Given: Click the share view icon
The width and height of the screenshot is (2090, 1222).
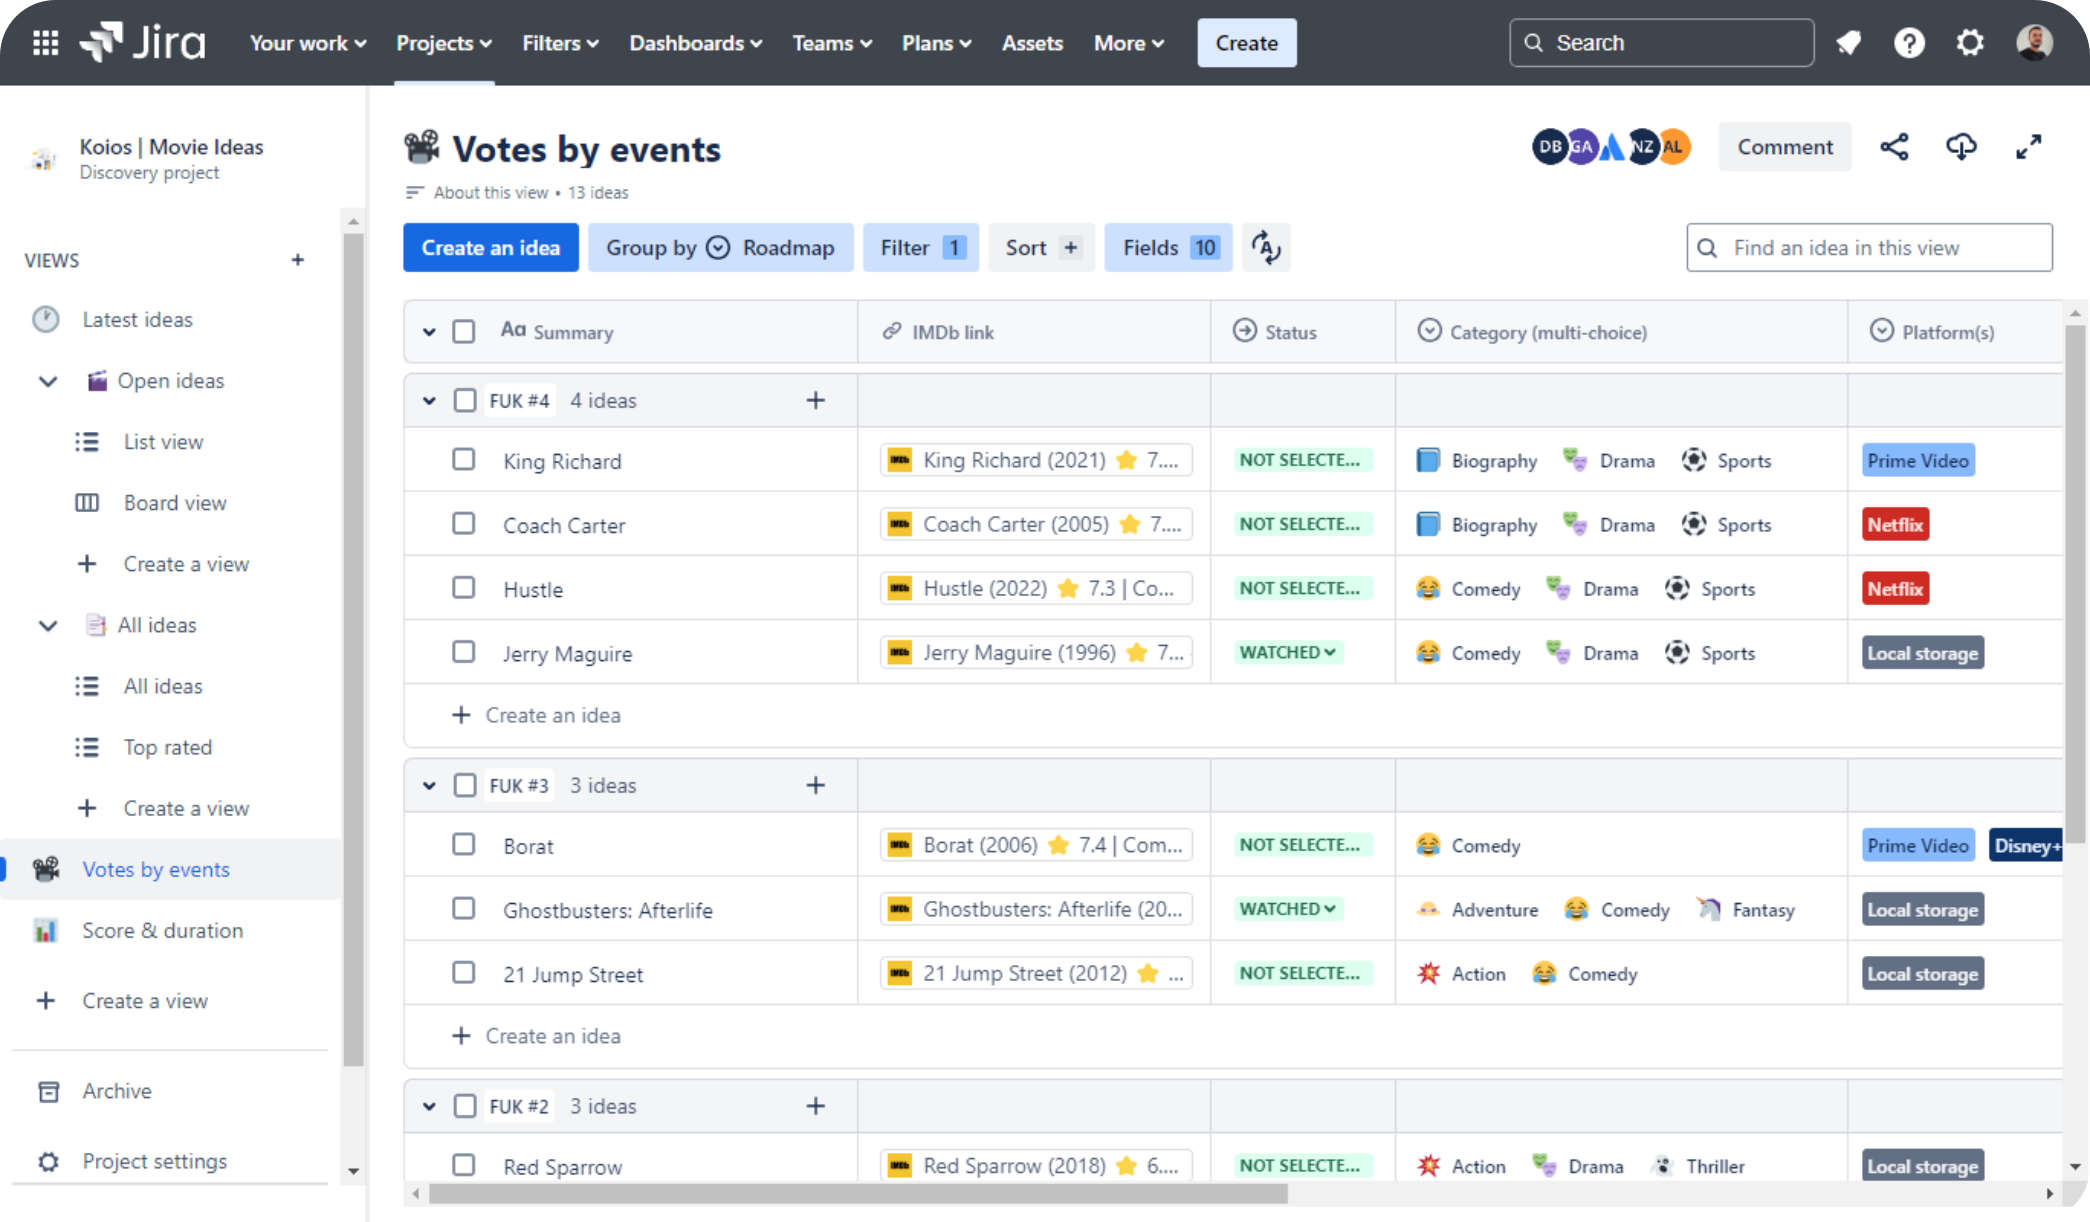Looking at the screenshot, I should click(x=1894, y=147).
